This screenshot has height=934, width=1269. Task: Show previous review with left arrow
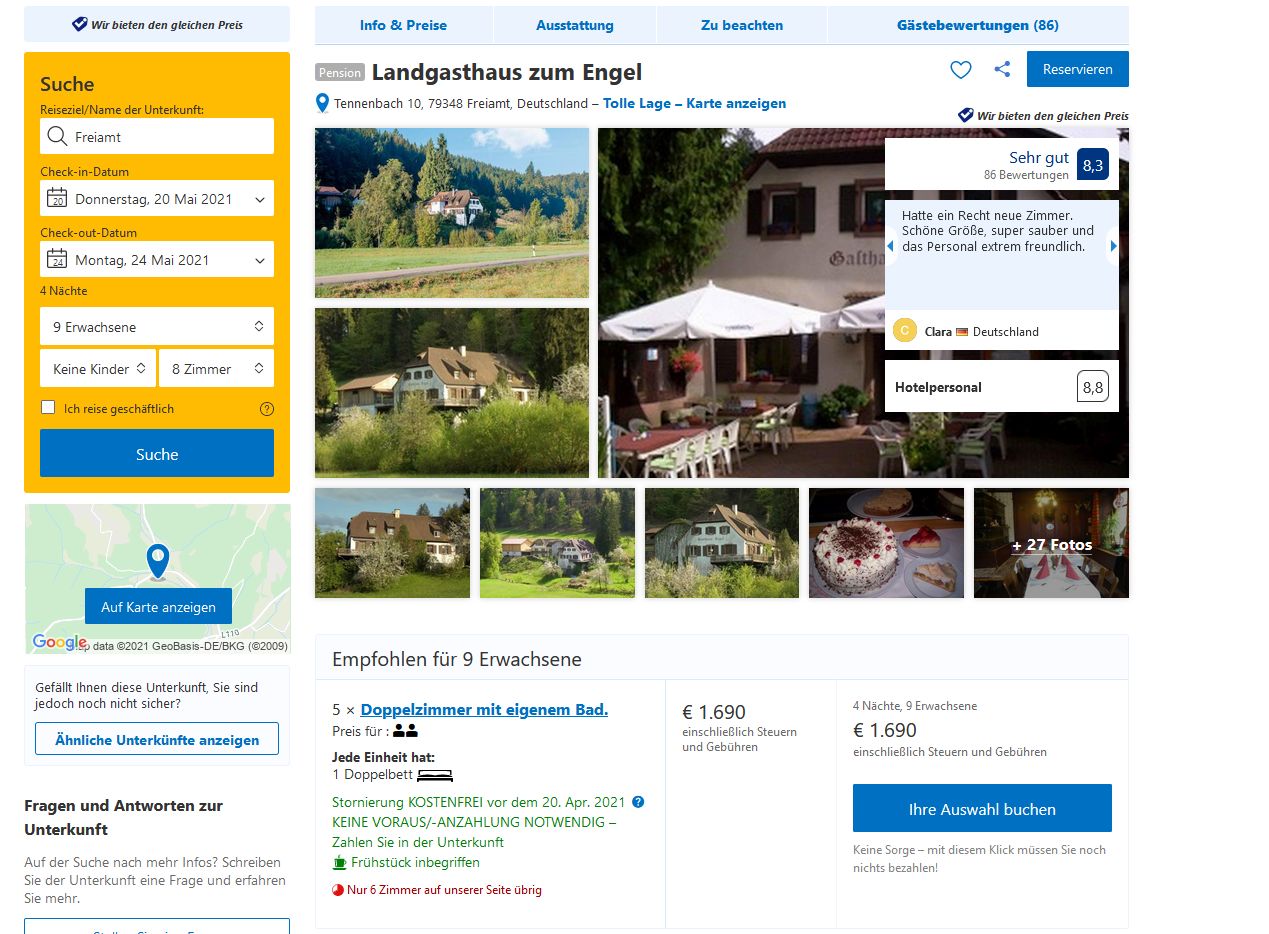point(890,246)
